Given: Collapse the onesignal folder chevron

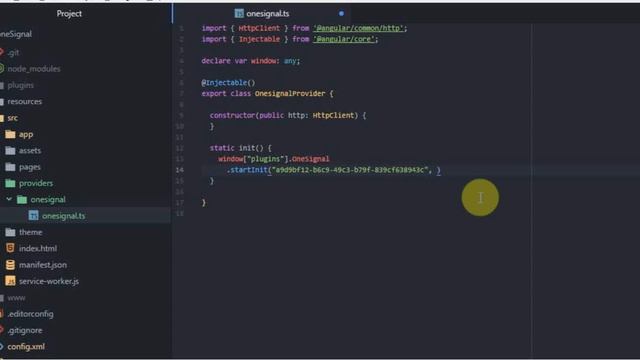Looking at the screenshot, I should point(9,199).
